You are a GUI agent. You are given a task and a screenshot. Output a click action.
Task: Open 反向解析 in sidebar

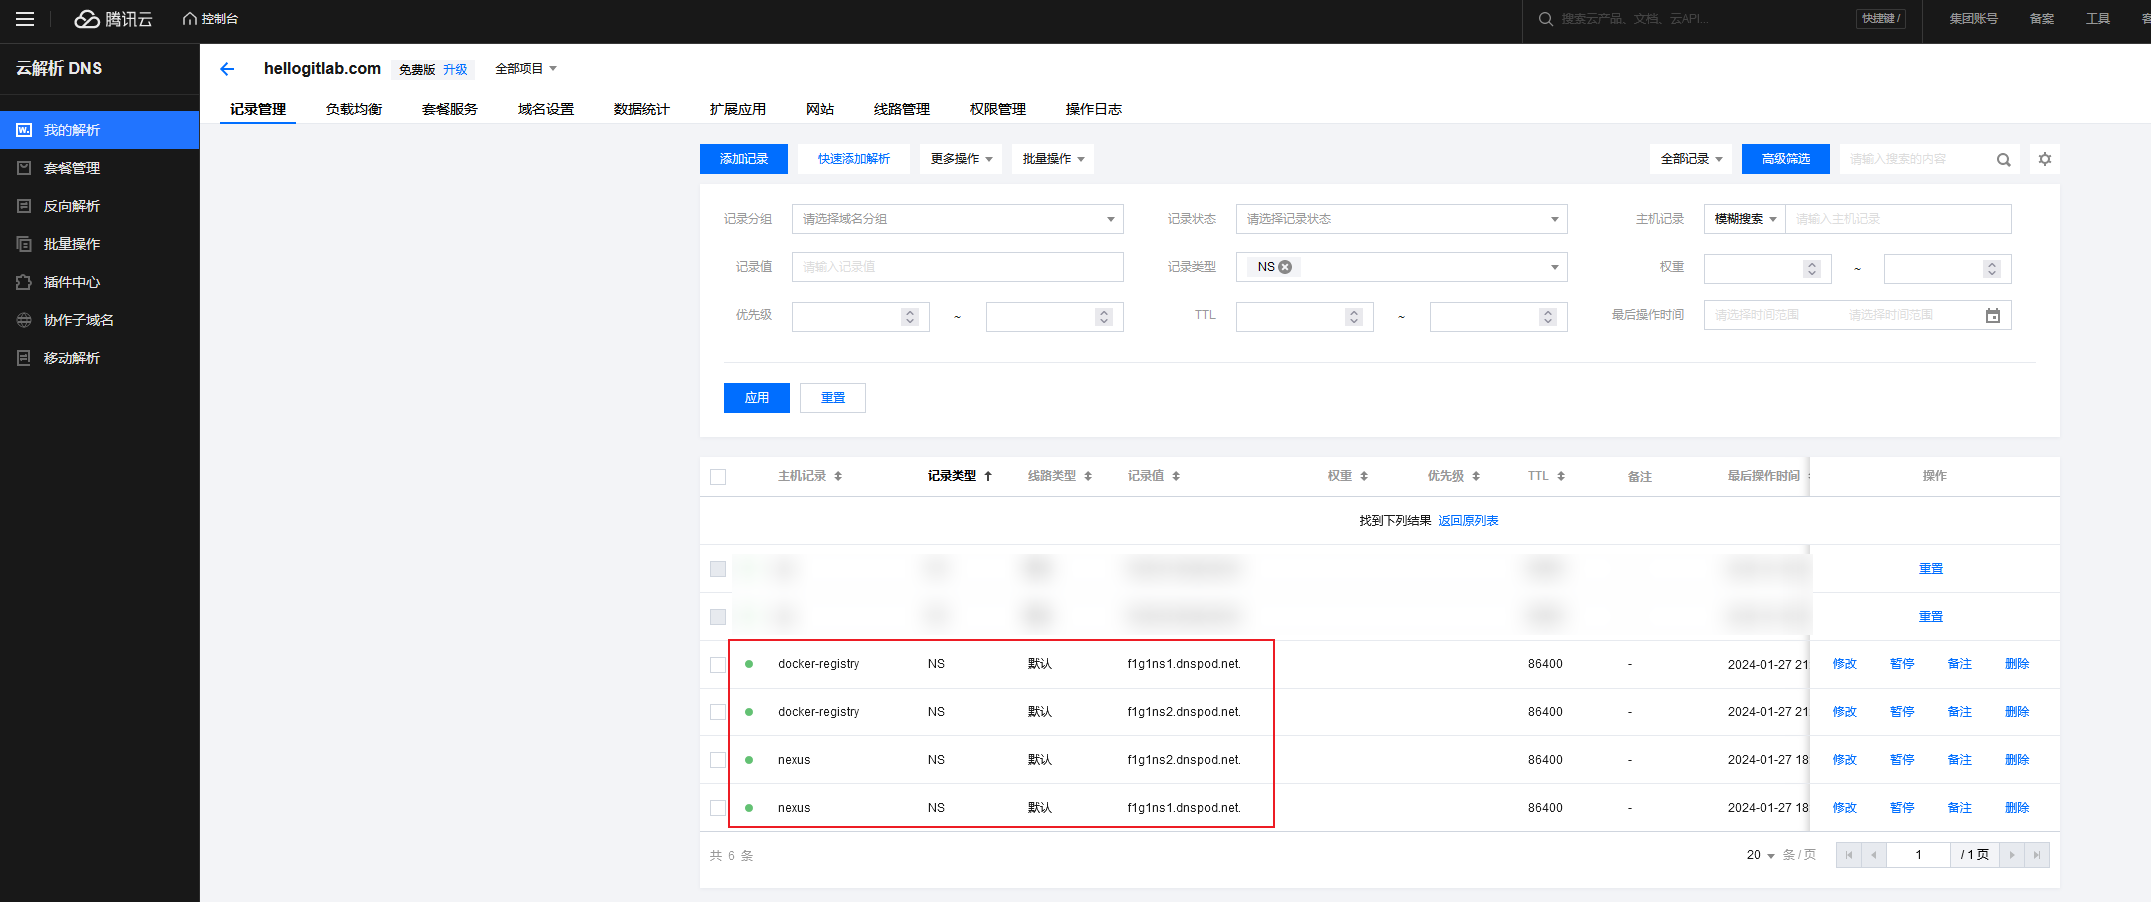tap(100, 206)
